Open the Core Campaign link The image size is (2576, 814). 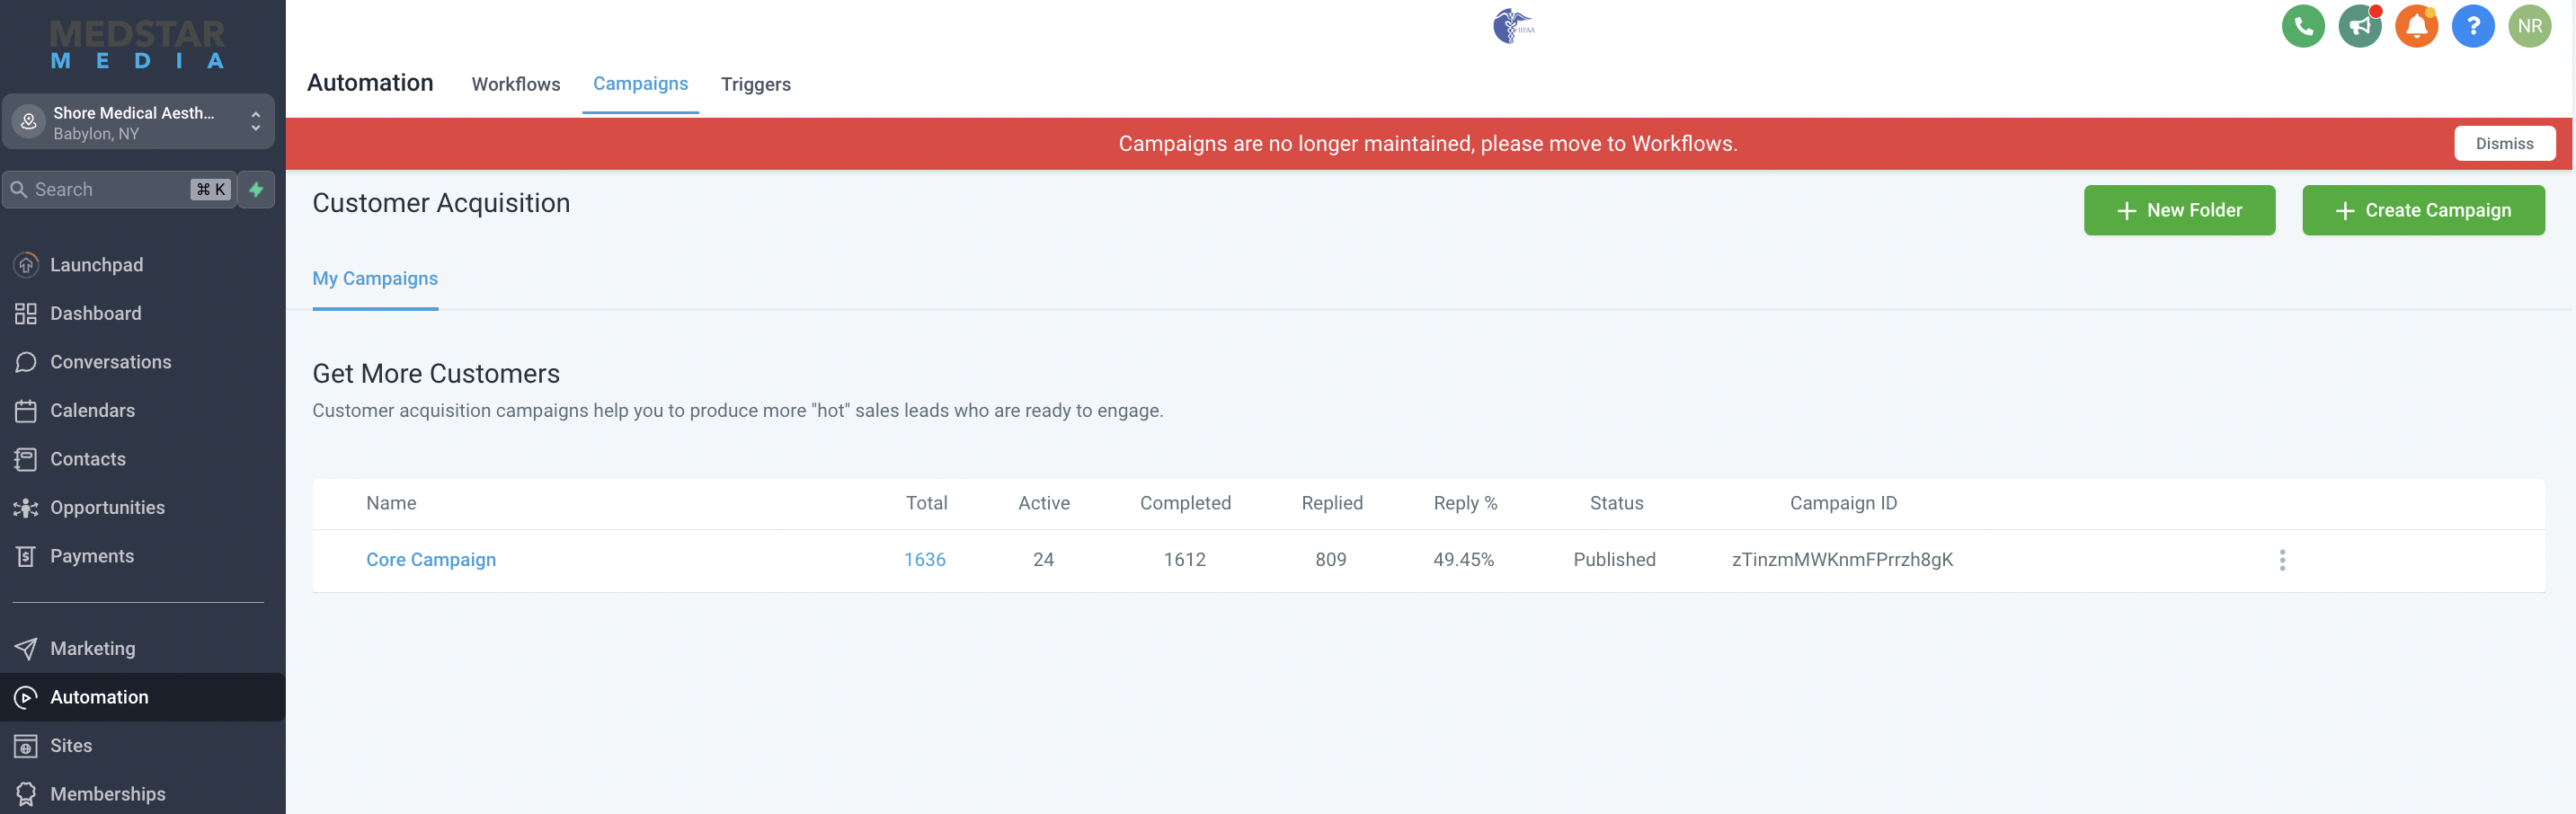click(x=431, y=560)
